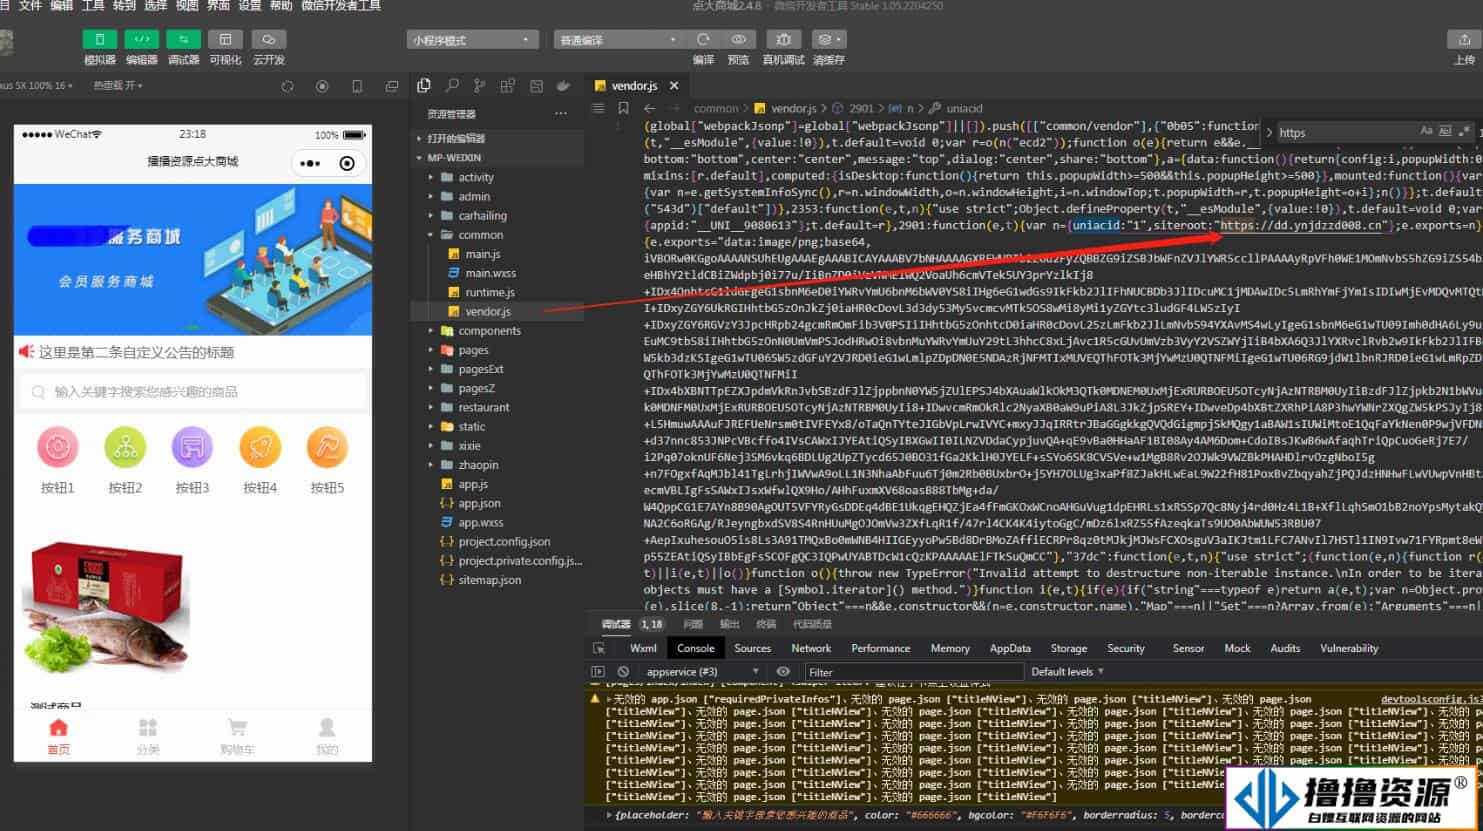This screenshot has height=831, width=1483.
Task: Open the resource manager more options (...)
Action: tap(561, 113)
